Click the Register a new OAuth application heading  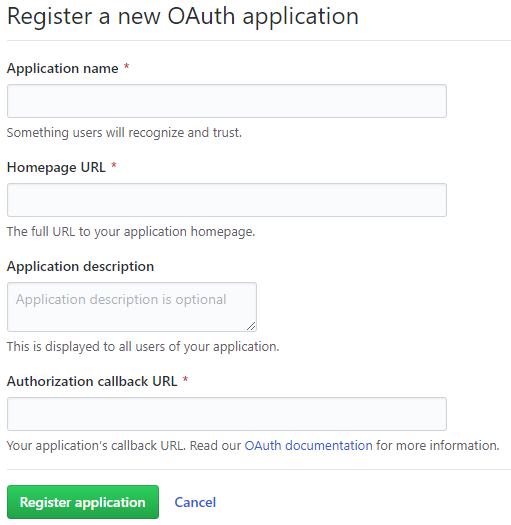[183, 16]
